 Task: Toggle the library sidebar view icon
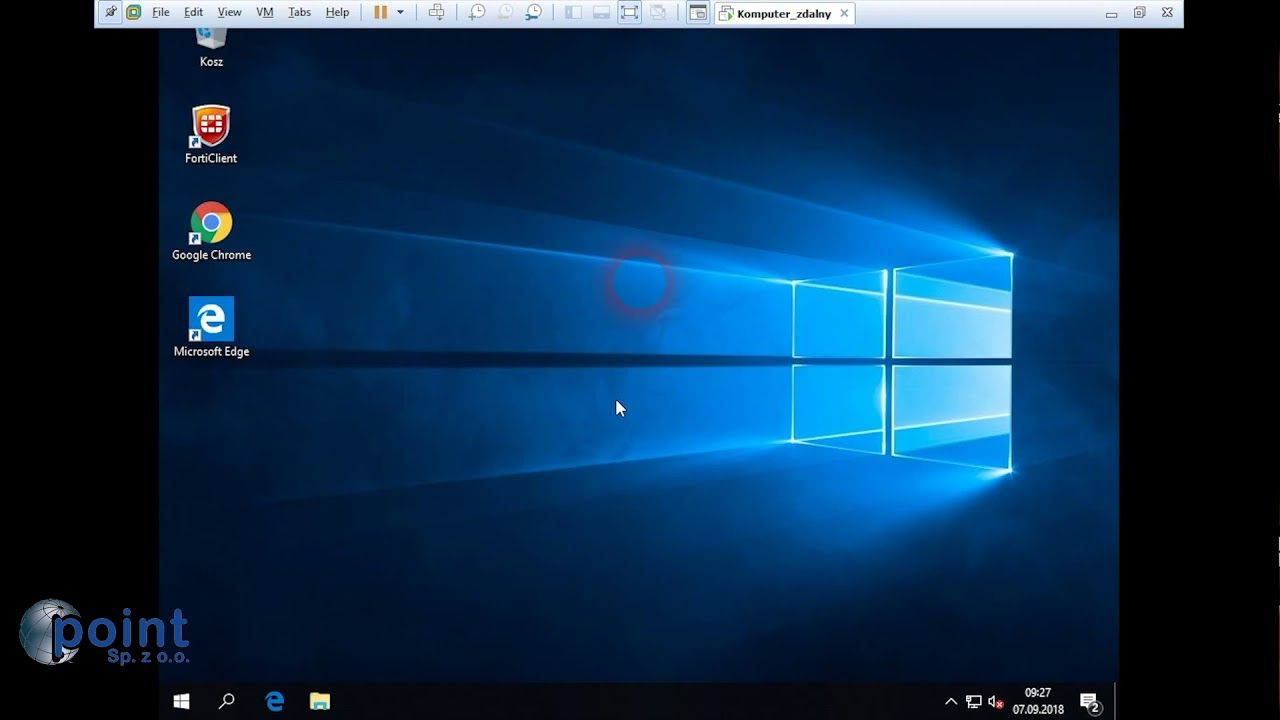[573, 13]
